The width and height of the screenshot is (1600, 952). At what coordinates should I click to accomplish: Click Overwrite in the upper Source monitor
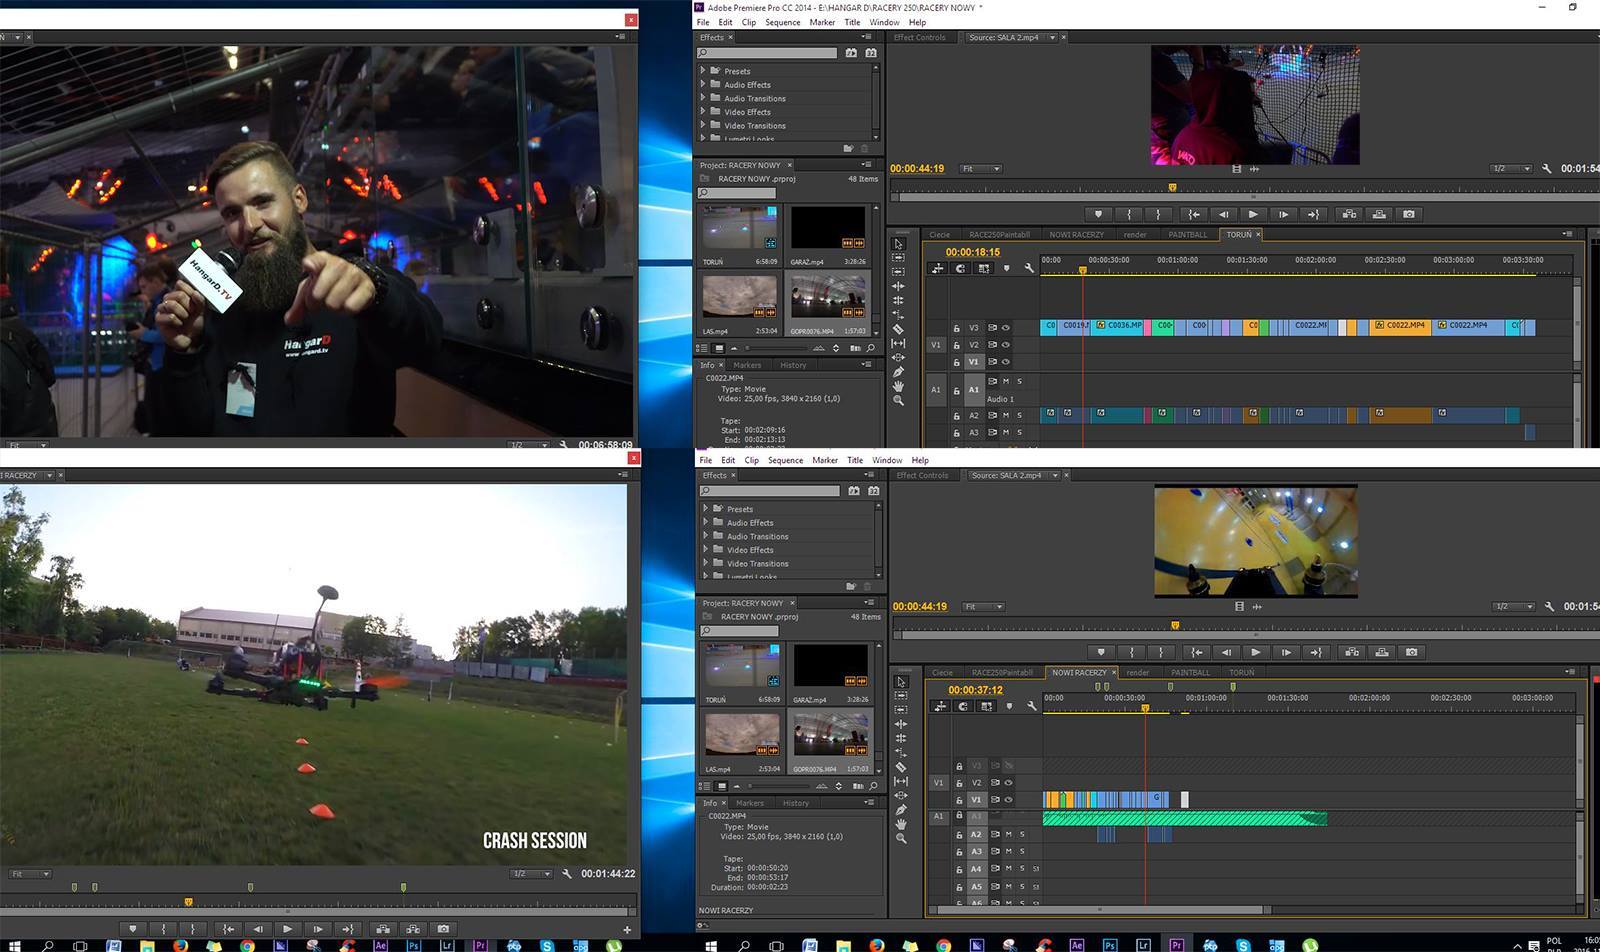[x=1379, y=214]
